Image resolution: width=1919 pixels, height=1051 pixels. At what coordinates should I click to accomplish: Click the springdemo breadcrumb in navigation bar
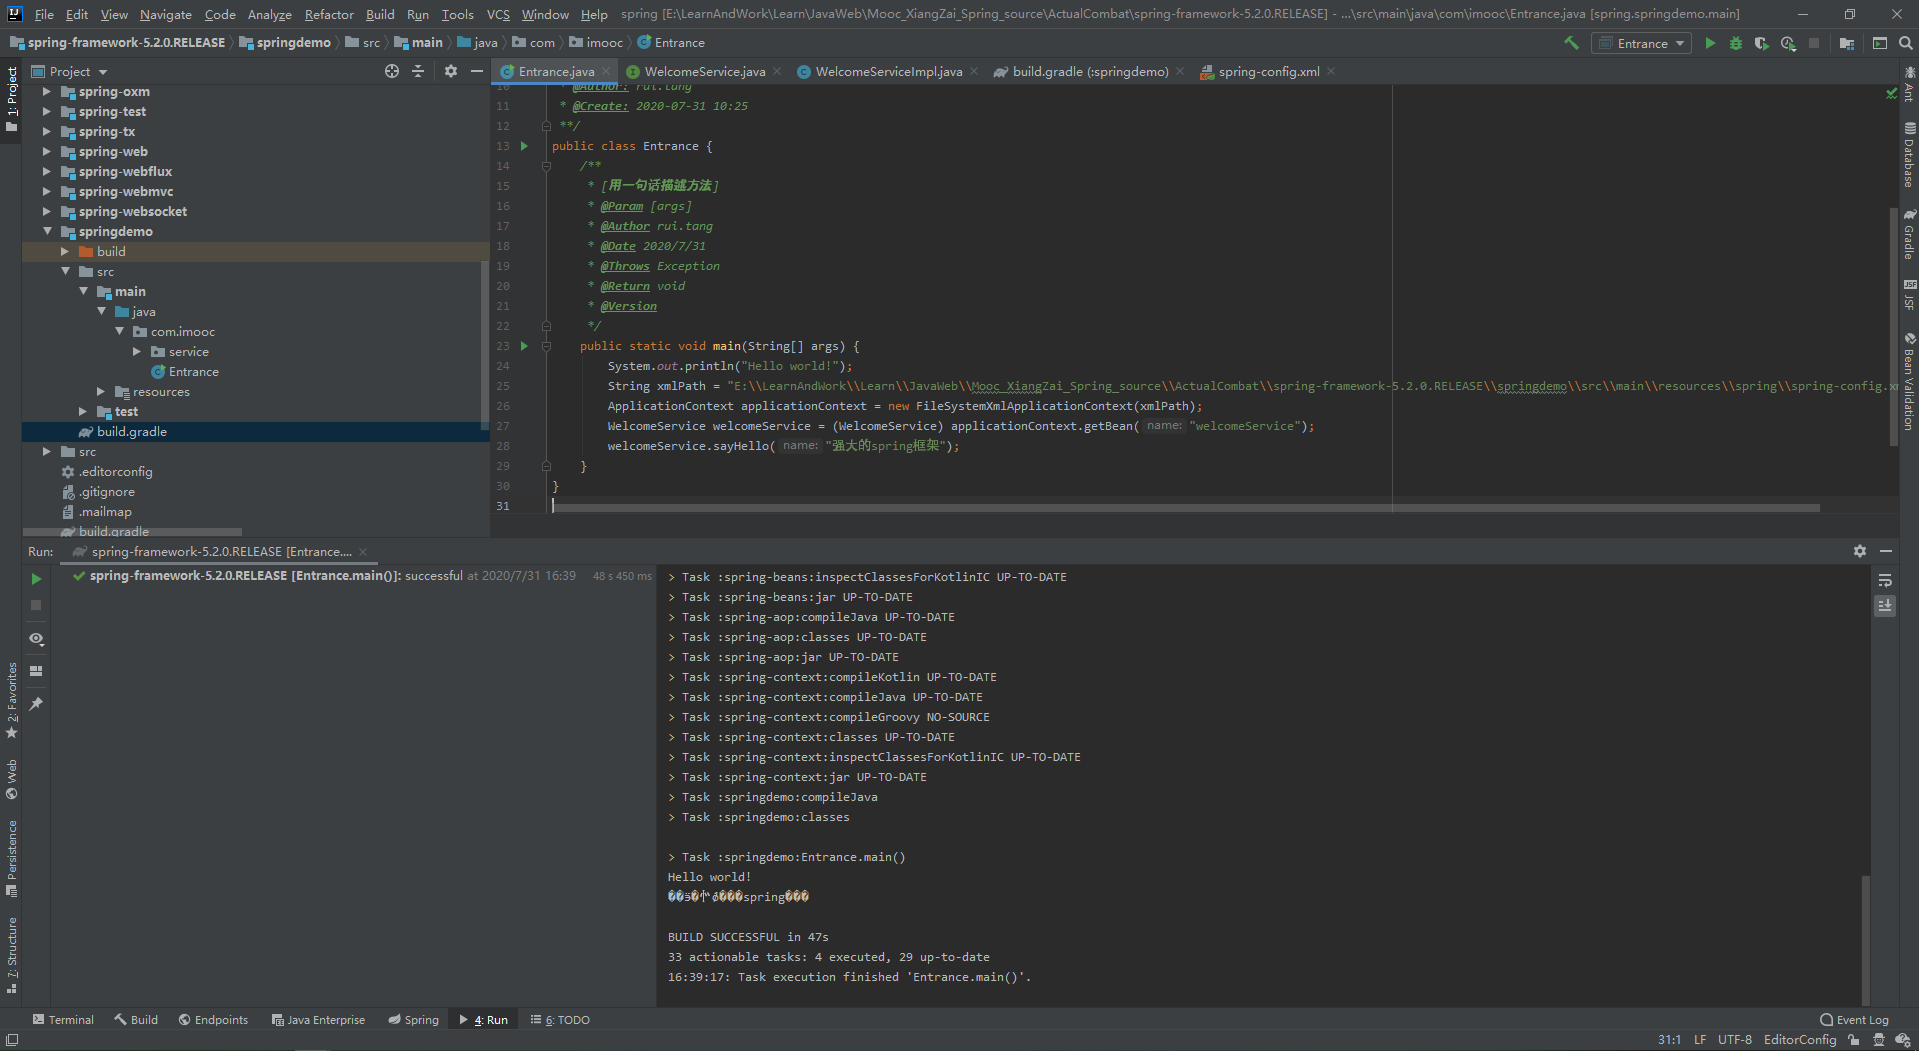point(285,43)
